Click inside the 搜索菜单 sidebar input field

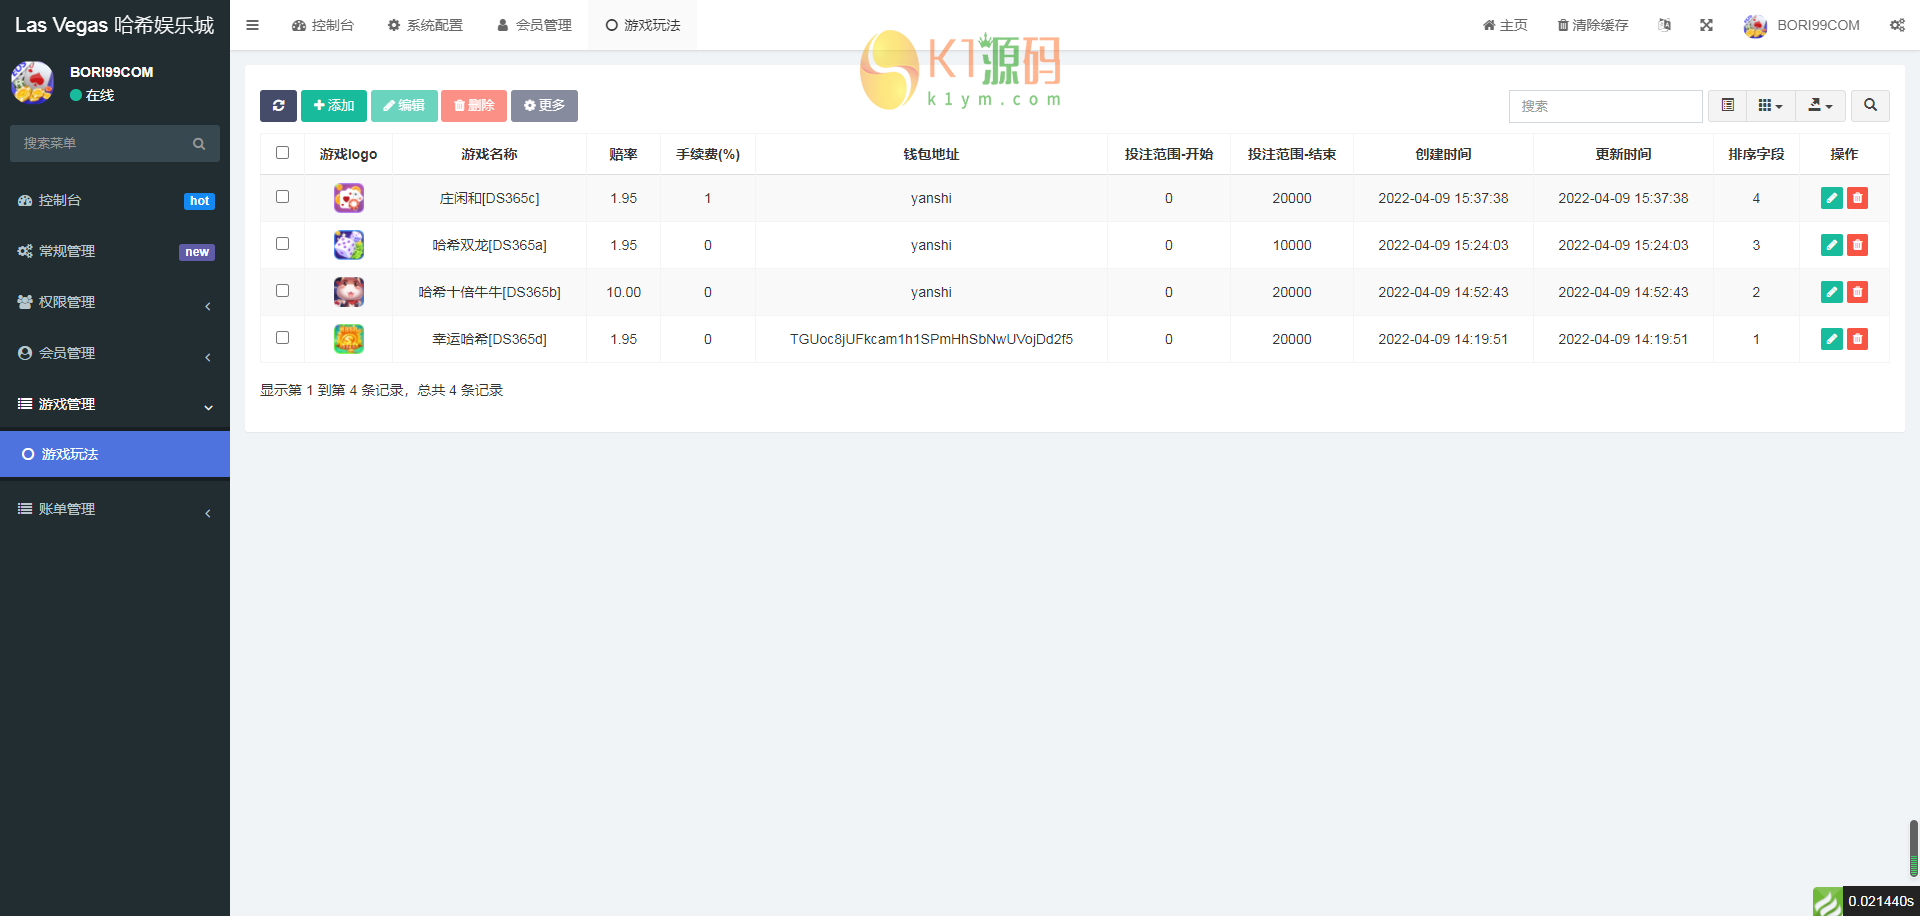pyautogui.click(x=105, y=143)
